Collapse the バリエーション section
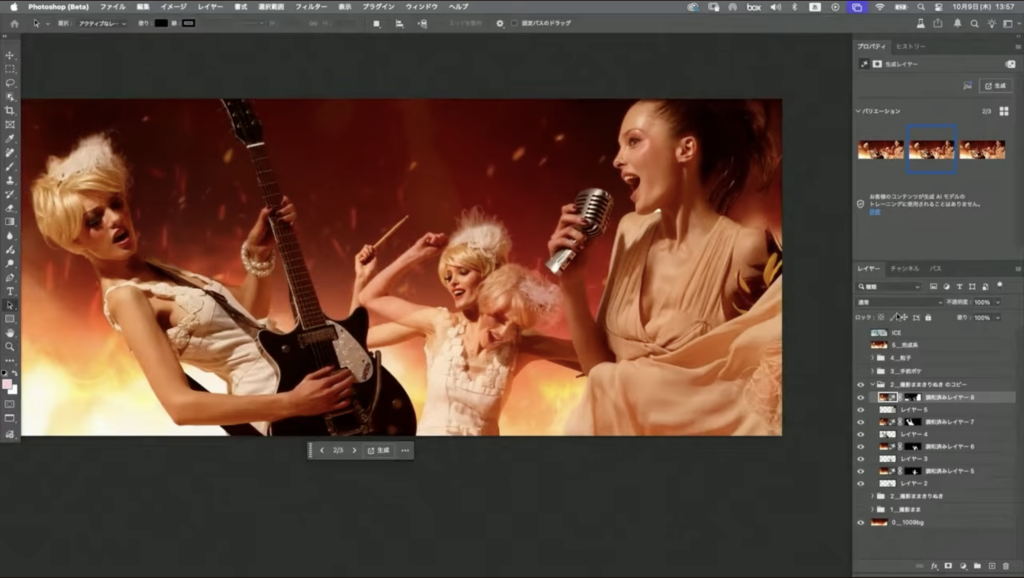 tap(858, 111)
